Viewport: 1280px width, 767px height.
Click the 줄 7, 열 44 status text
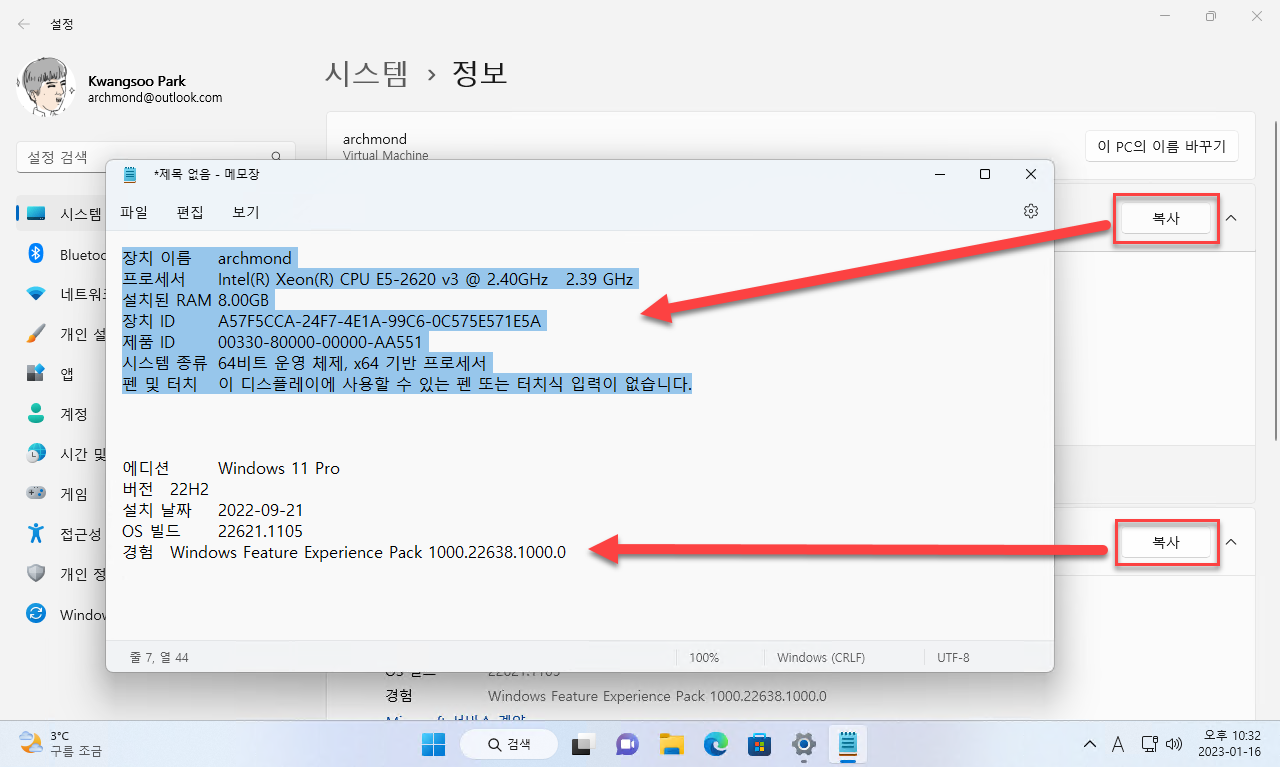159,658
